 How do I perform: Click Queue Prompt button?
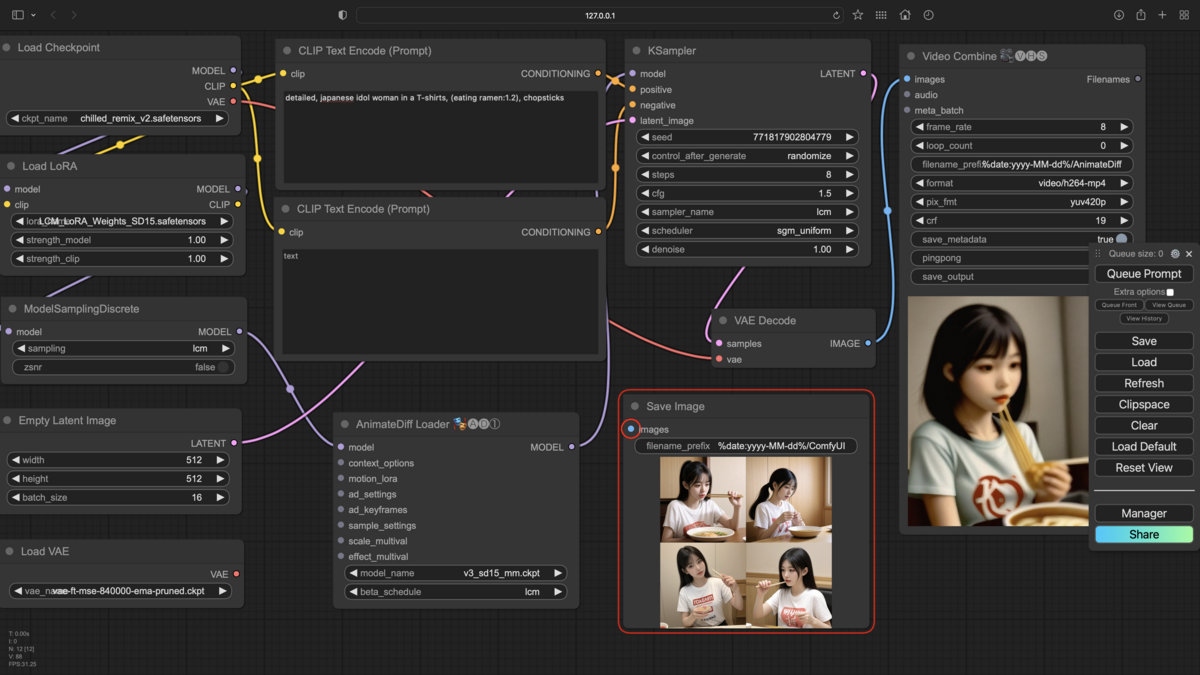pyautogui.click(x=1144, y=274)
